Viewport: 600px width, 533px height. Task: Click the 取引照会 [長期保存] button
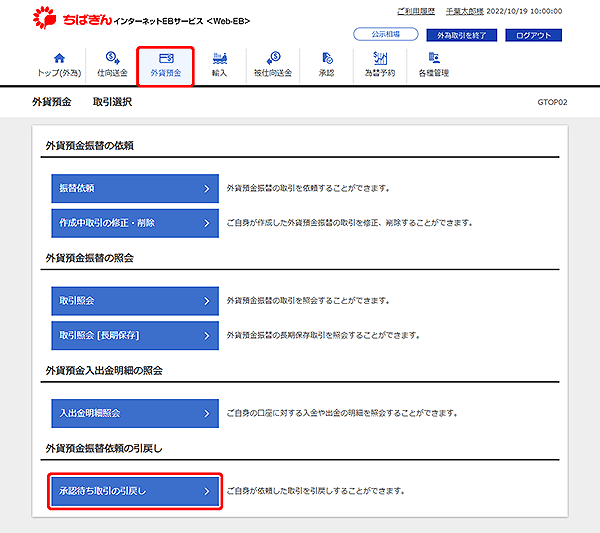click(135, 335)
